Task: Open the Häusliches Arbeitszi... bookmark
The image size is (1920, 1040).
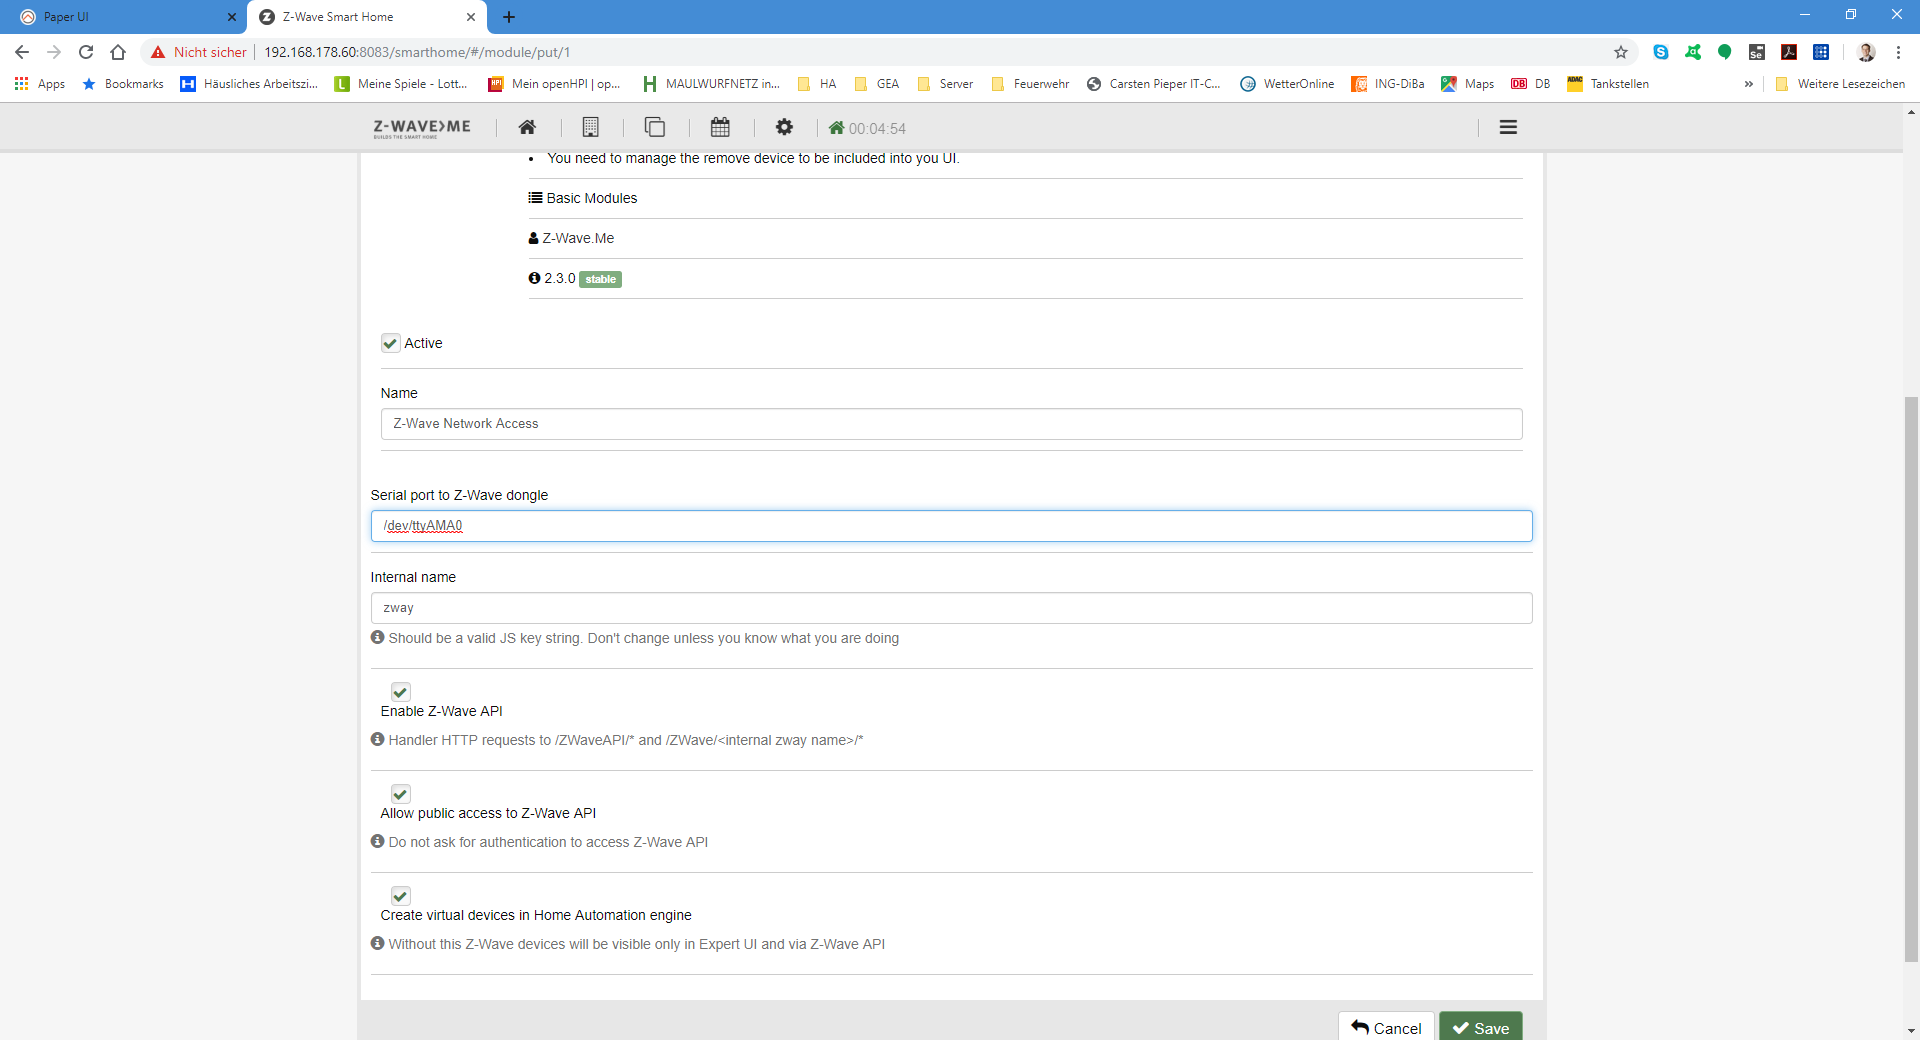Action: (249, 84)
